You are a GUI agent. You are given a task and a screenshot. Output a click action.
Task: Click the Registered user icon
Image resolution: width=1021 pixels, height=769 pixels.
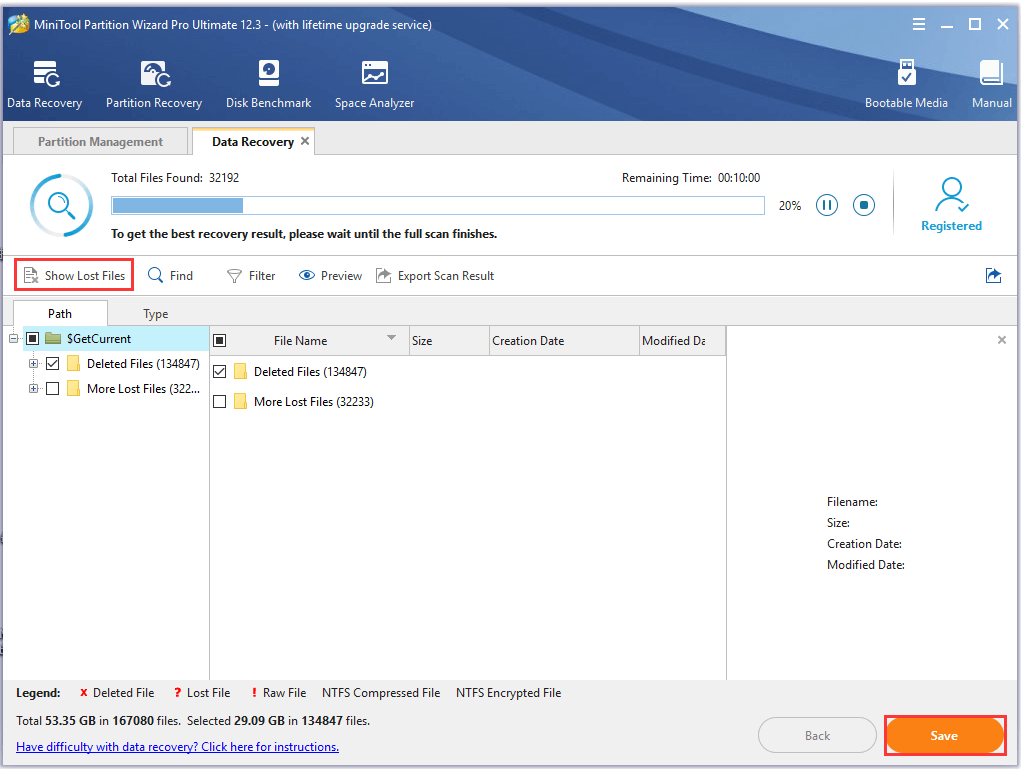coord(951,195)
